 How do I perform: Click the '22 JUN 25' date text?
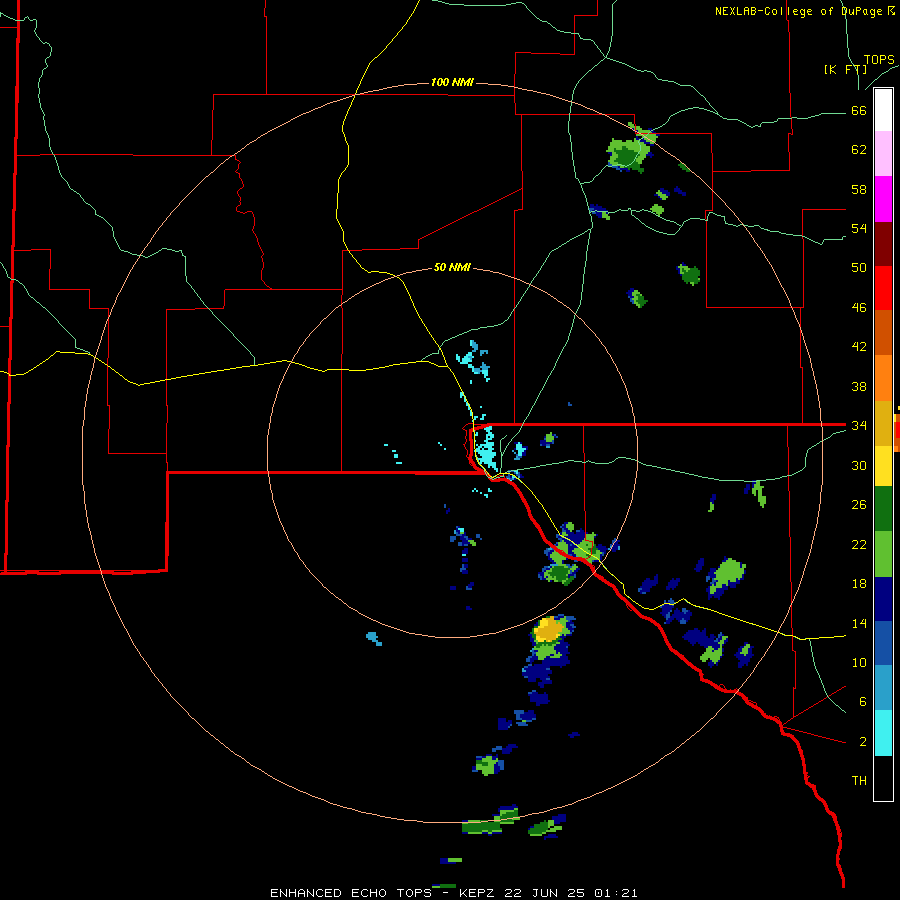545,893
